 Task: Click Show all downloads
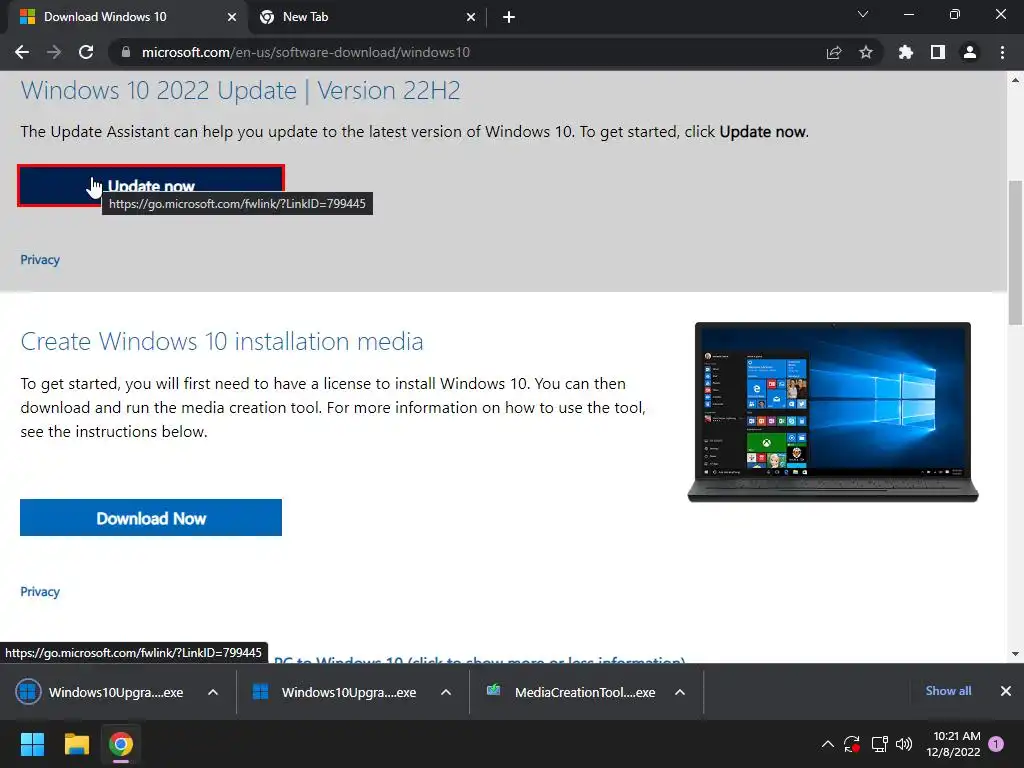click(x=948, y=691)
